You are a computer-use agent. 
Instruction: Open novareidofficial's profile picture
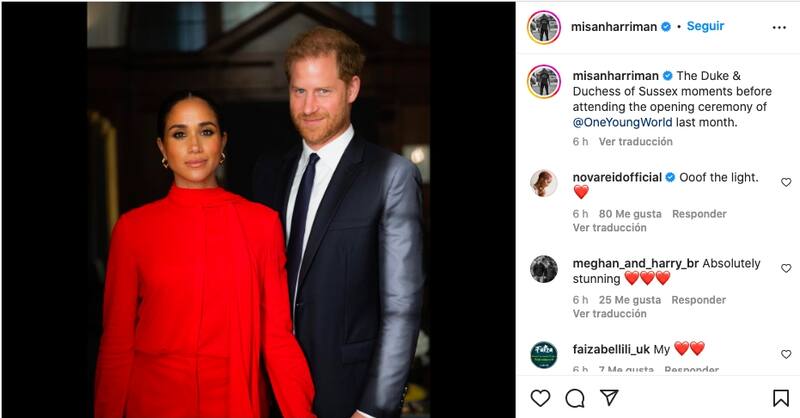click(544, 183)
